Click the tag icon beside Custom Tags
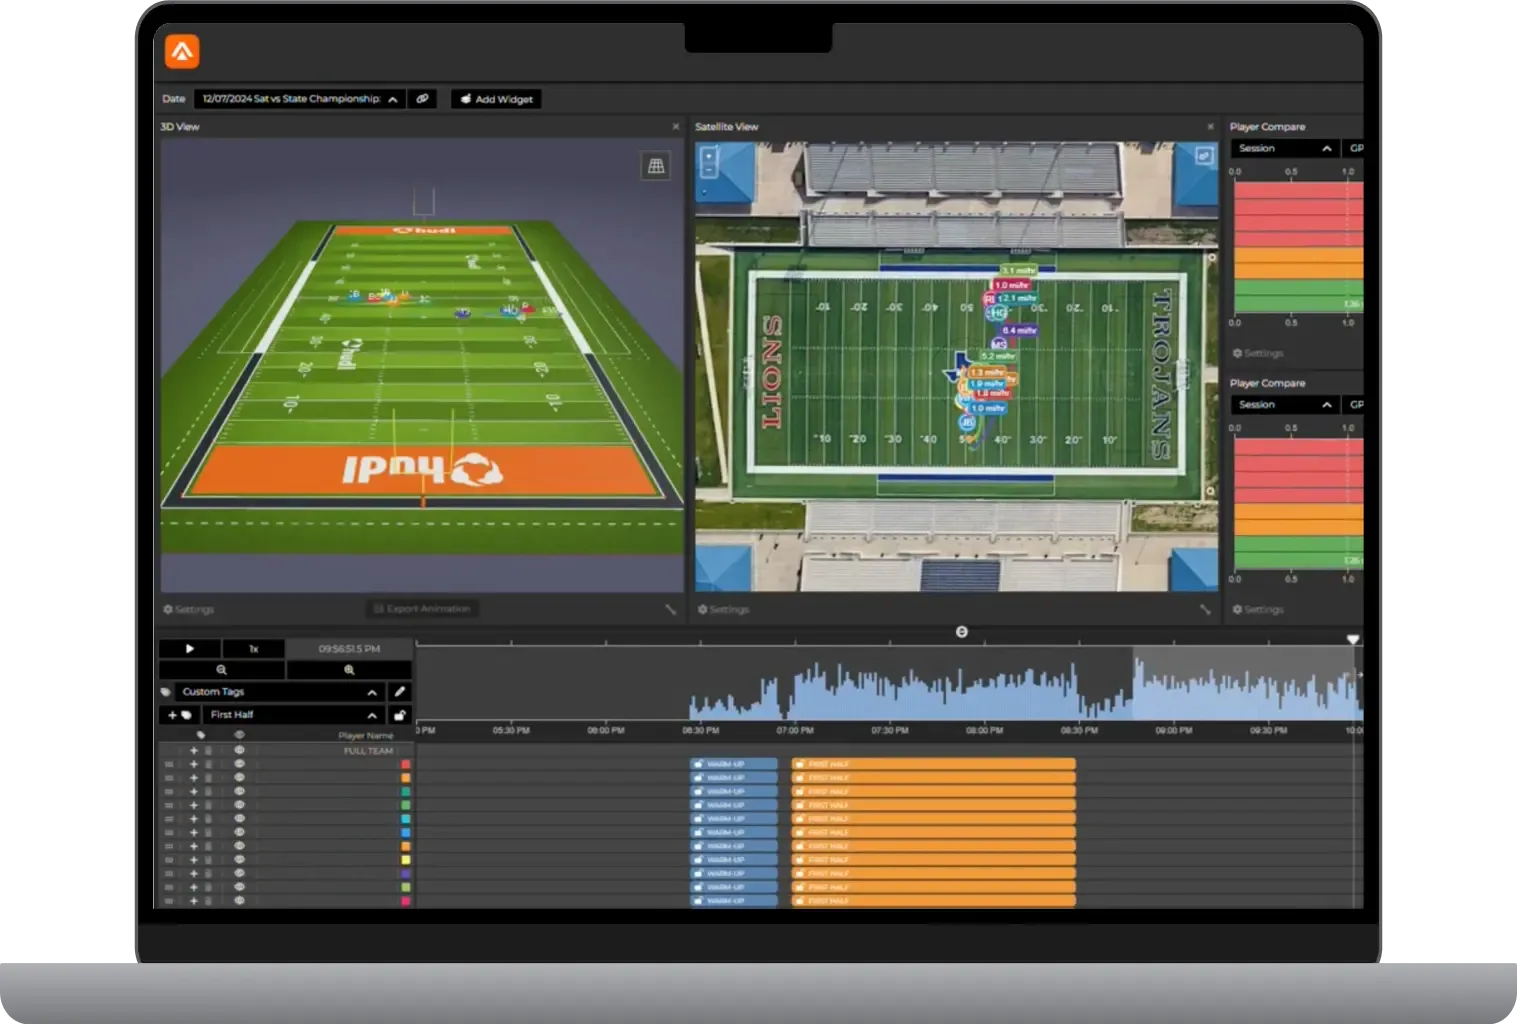Screen dimensions: 1518x1025 point(166,691)
